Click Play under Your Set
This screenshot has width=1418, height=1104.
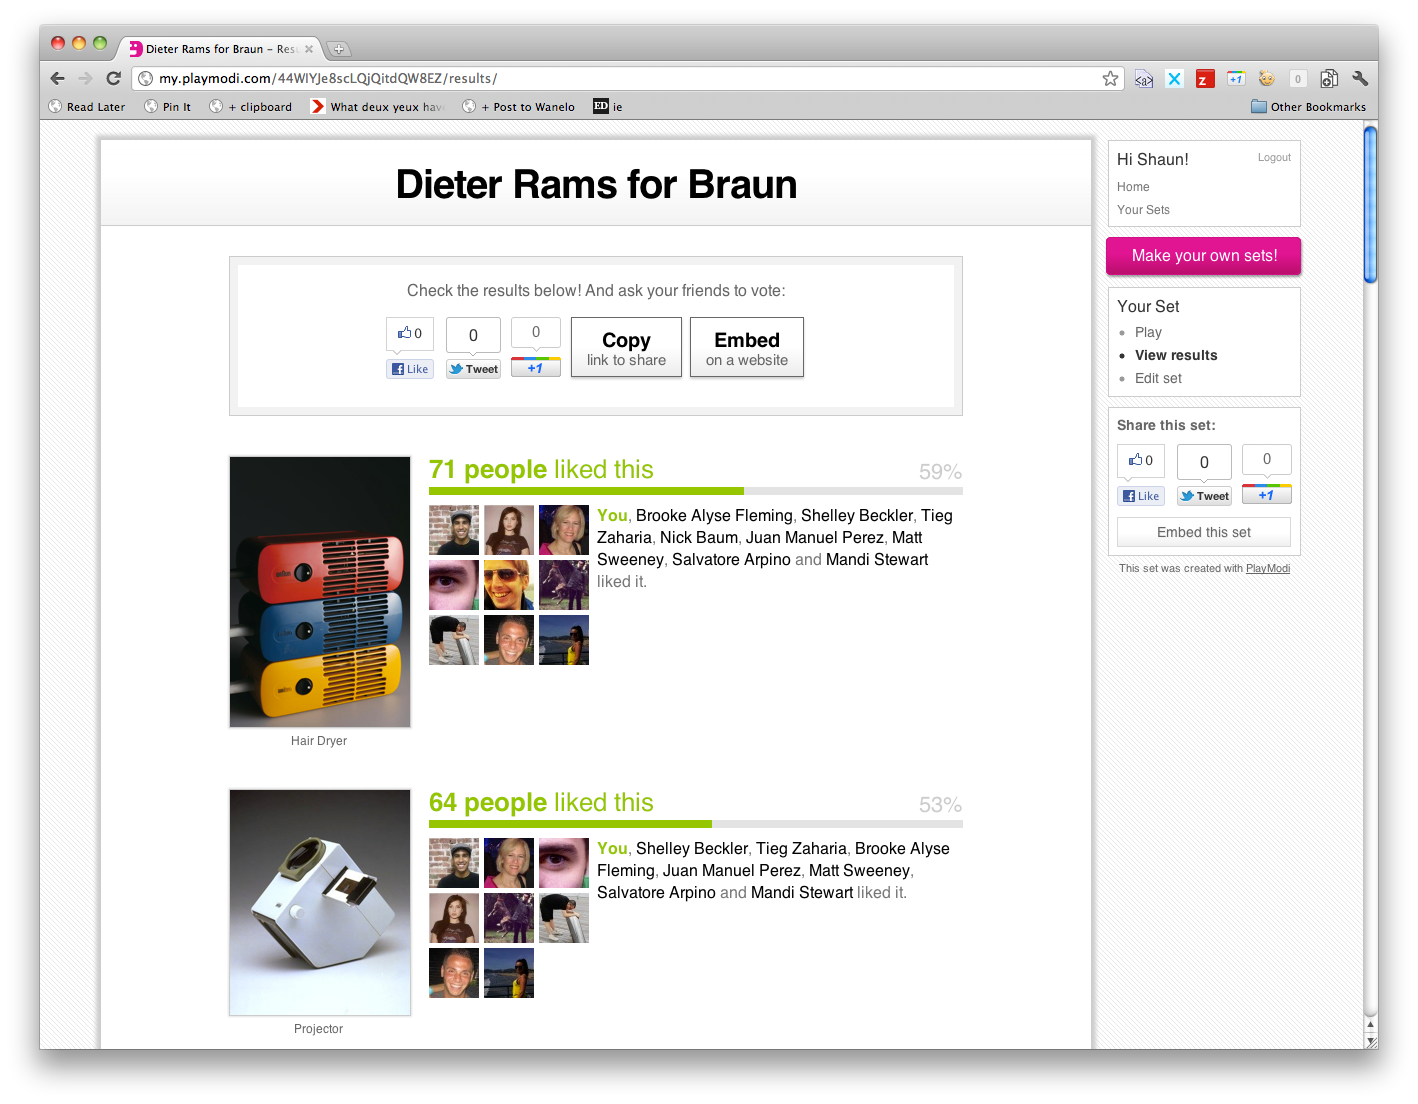[x=1148, y=332]
